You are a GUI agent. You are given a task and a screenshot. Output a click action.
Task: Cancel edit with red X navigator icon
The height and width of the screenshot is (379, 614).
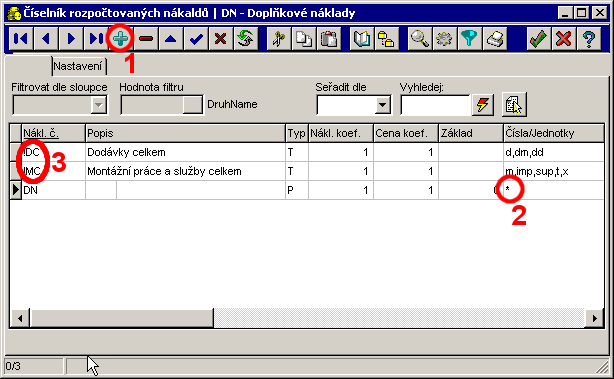(x=221, y=38)
